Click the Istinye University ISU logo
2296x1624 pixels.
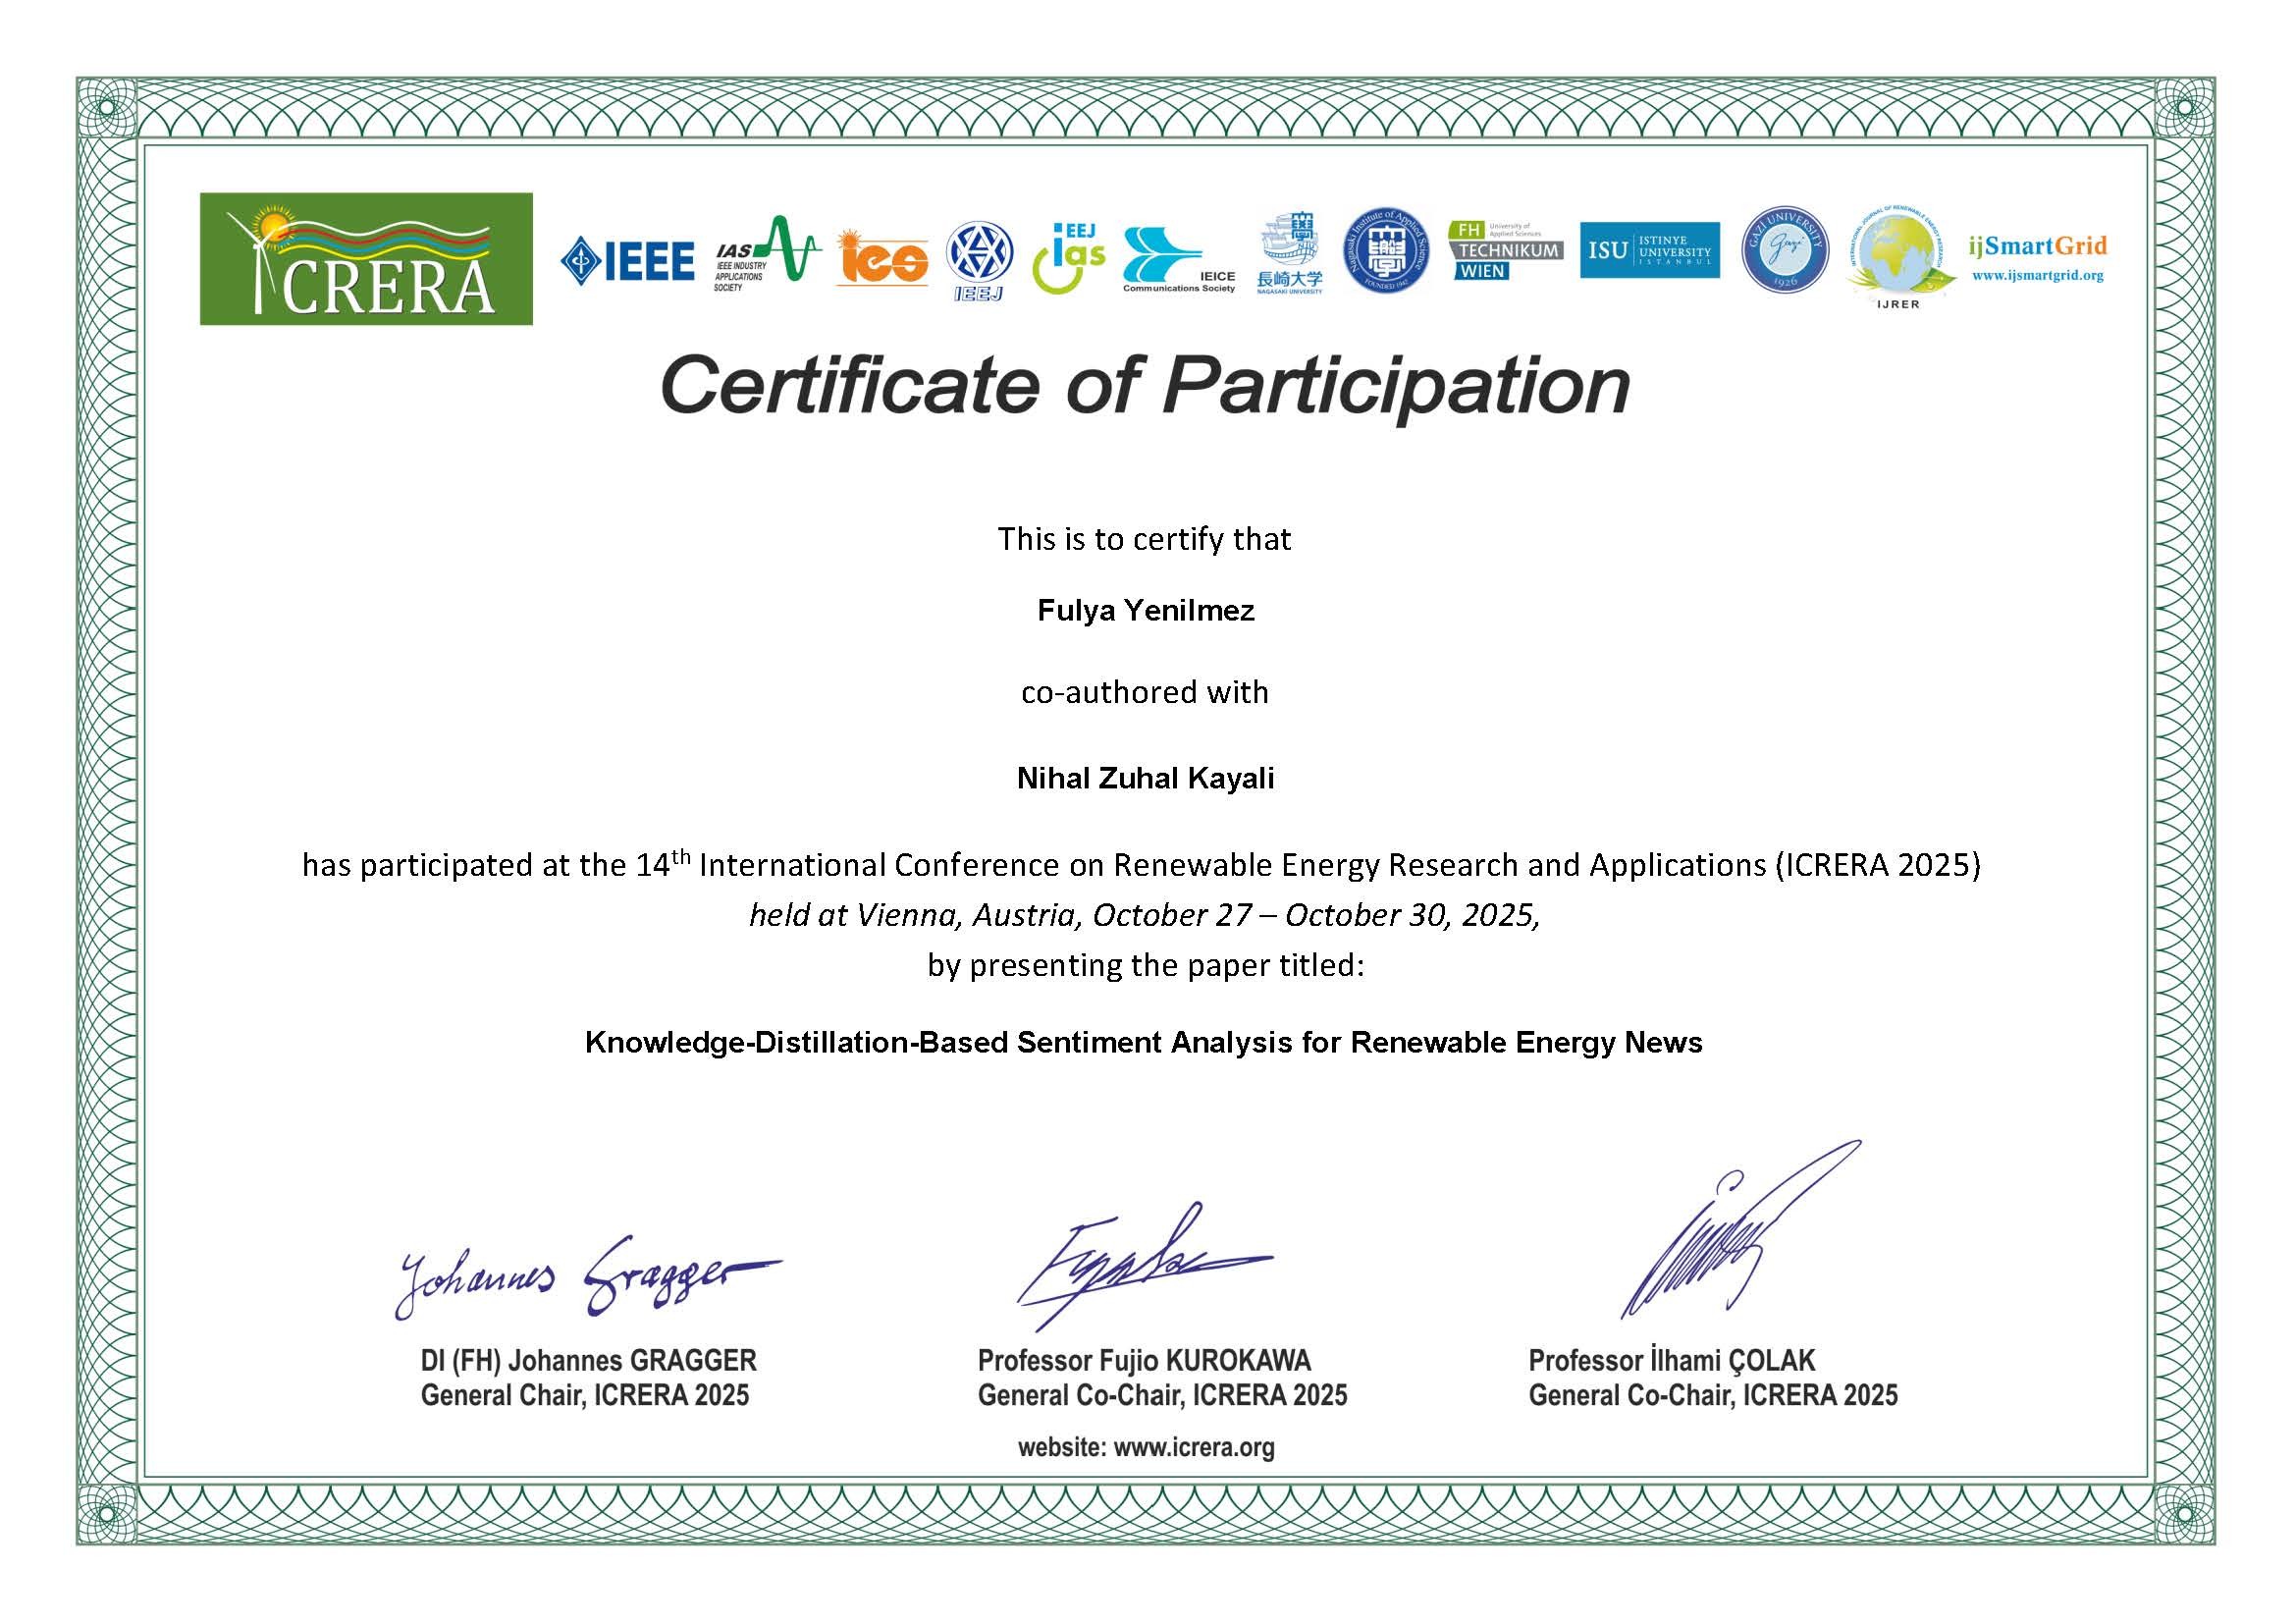coord(1649,250)
